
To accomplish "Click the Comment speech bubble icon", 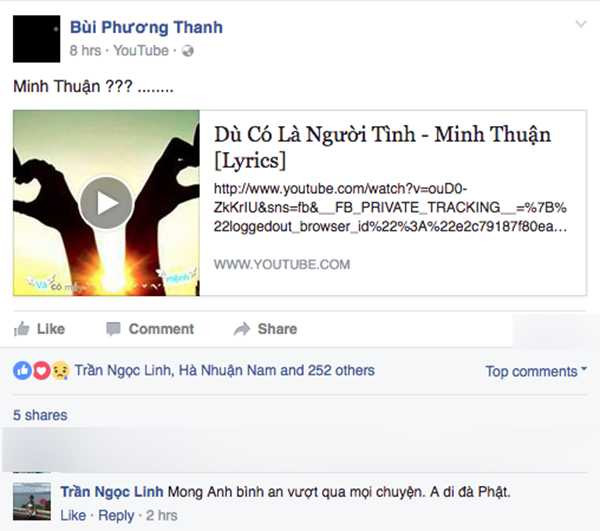I will (x=113, y=329).
